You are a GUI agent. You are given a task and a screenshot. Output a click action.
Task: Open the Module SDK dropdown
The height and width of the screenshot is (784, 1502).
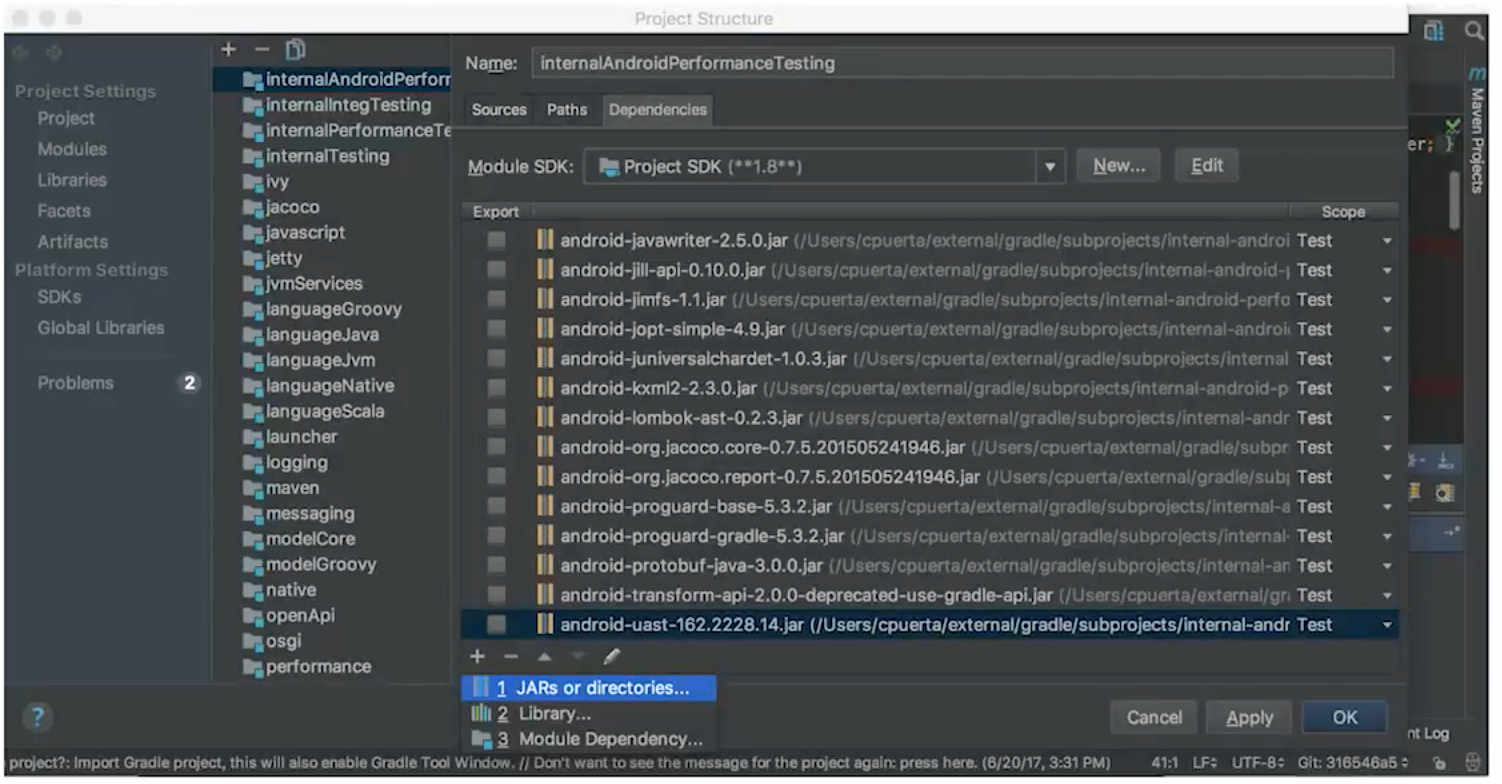[1049, 166]
